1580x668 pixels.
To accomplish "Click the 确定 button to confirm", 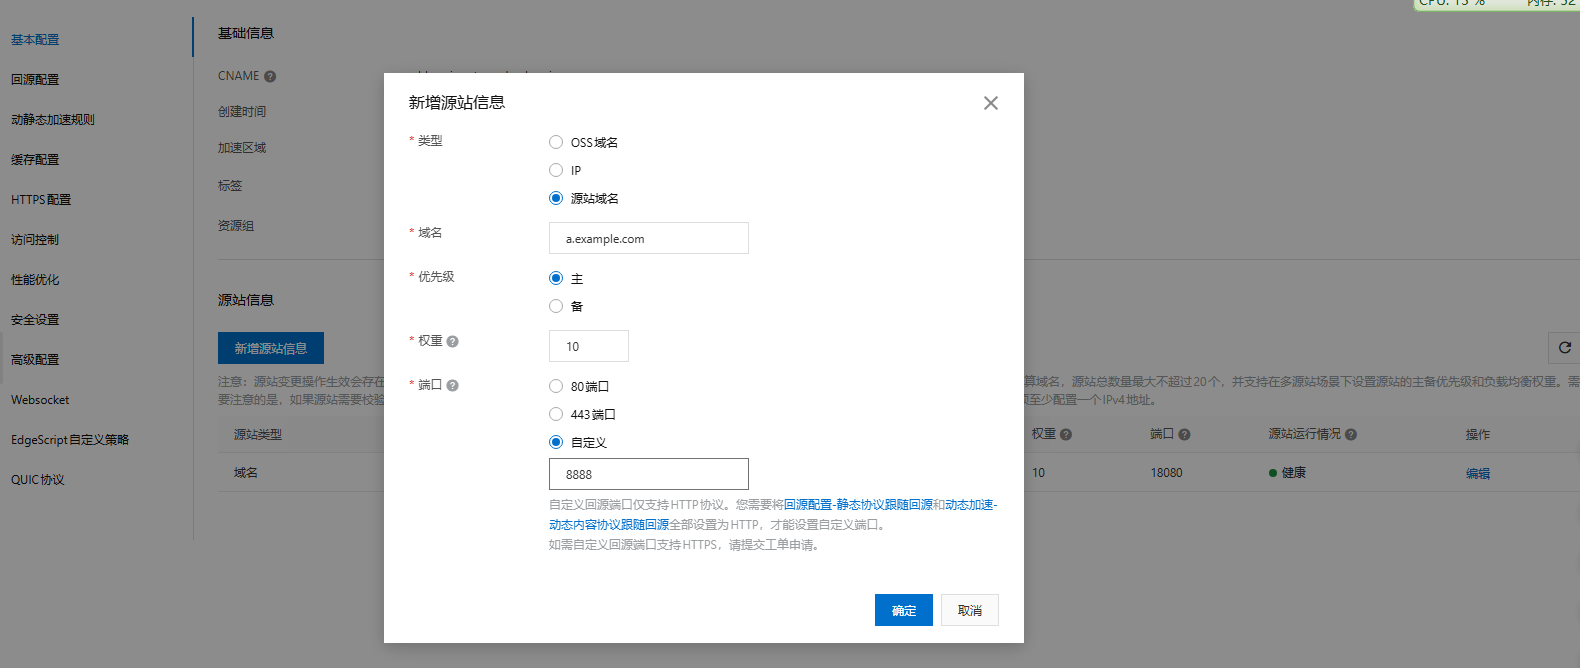I will [x=903, y=610].
